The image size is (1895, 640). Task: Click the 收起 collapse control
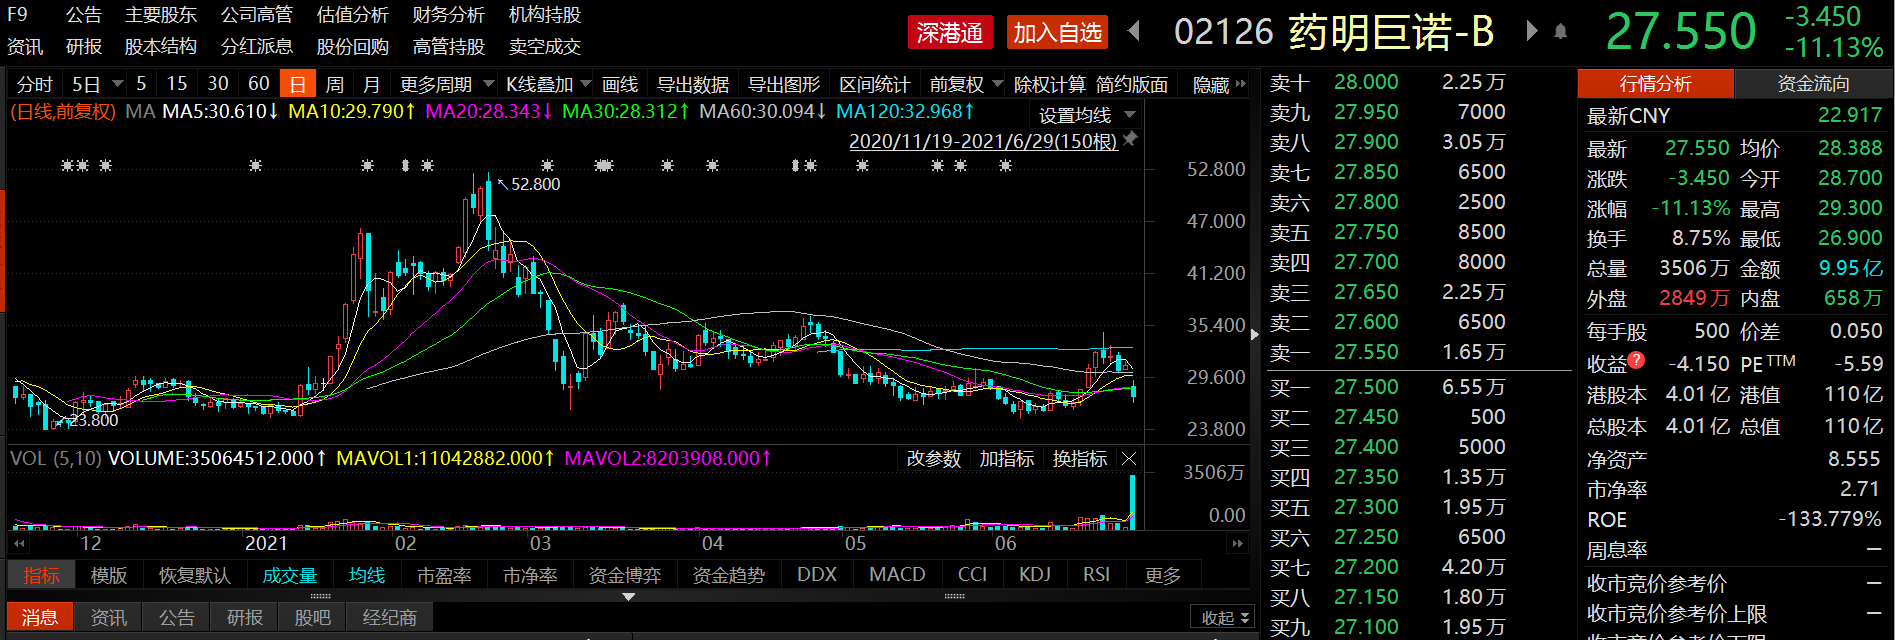1222,618
